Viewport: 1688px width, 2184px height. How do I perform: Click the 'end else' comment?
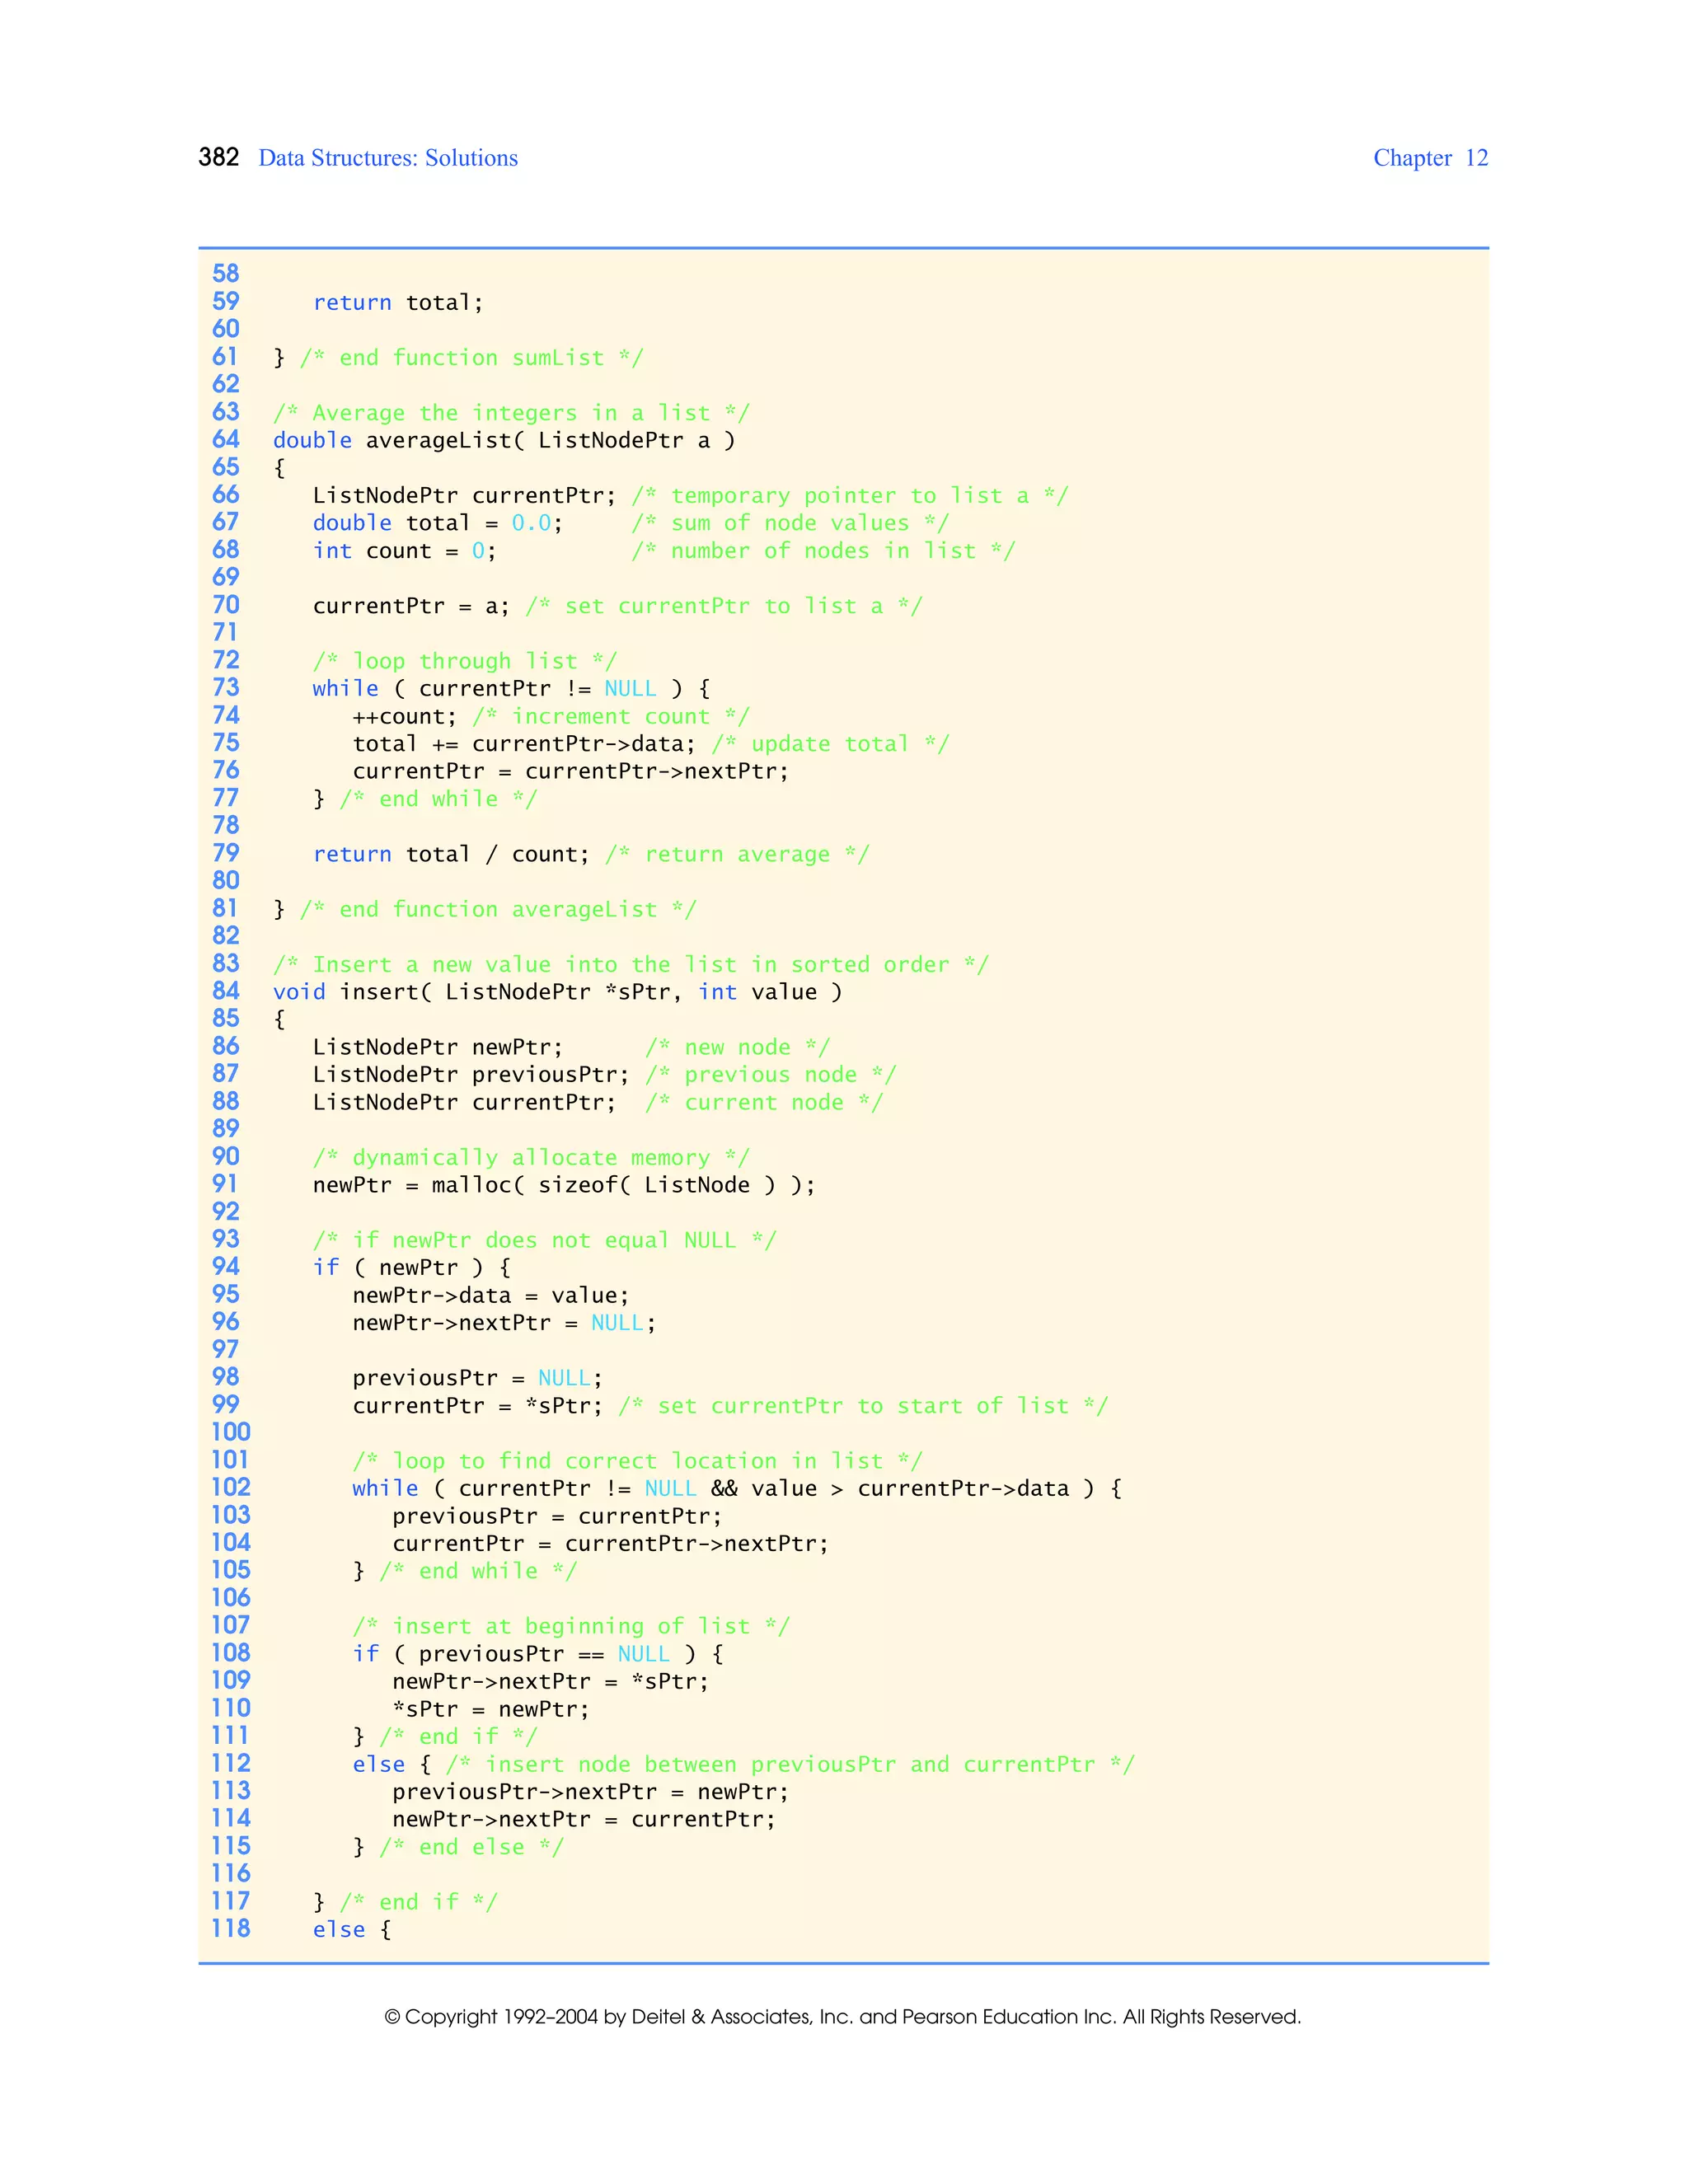472,1848
